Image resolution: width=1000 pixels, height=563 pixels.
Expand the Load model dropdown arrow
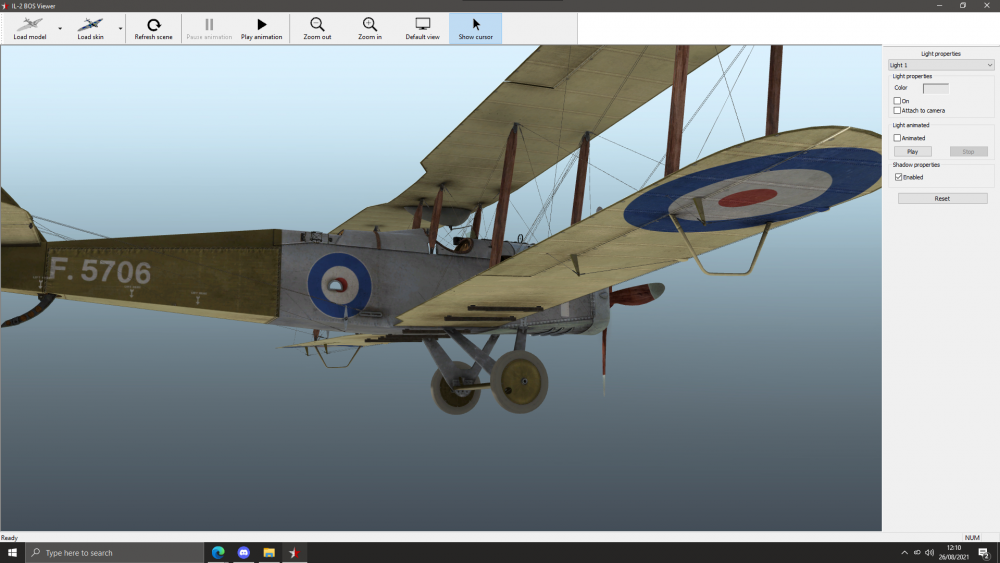pos(60,29)
